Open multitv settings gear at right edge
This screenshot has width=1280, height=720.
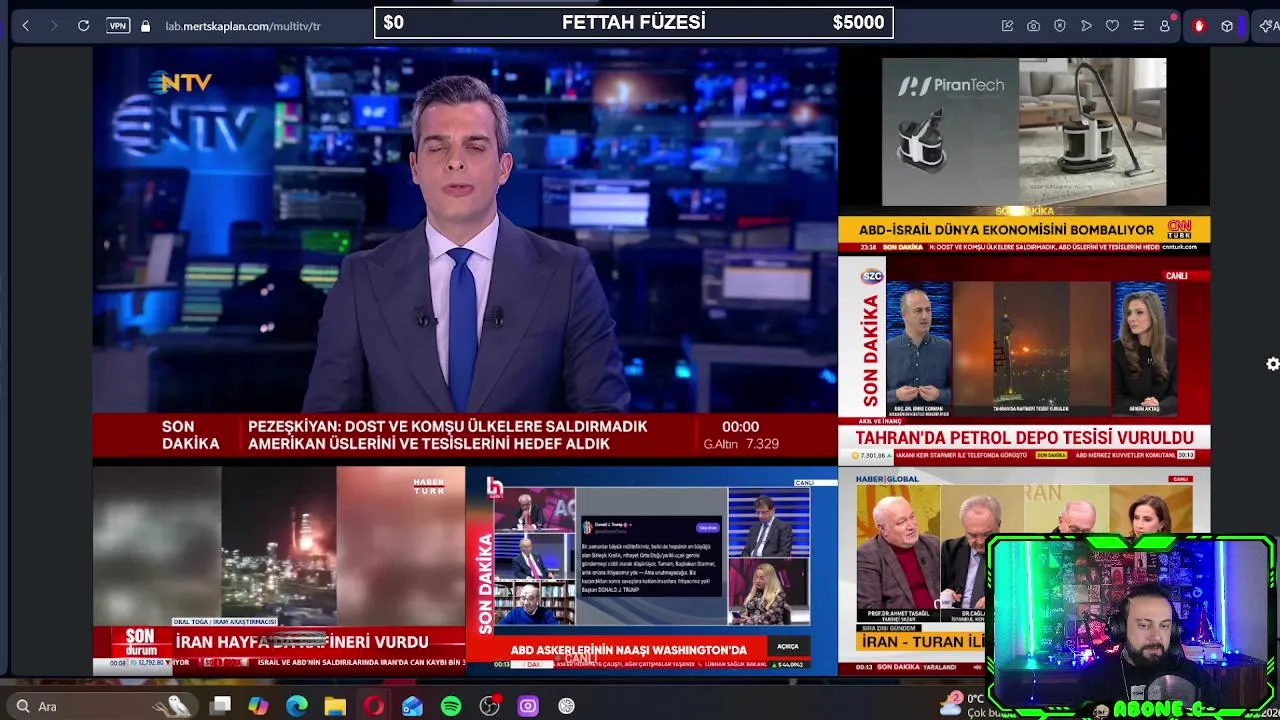click(x=1272, y=364)
